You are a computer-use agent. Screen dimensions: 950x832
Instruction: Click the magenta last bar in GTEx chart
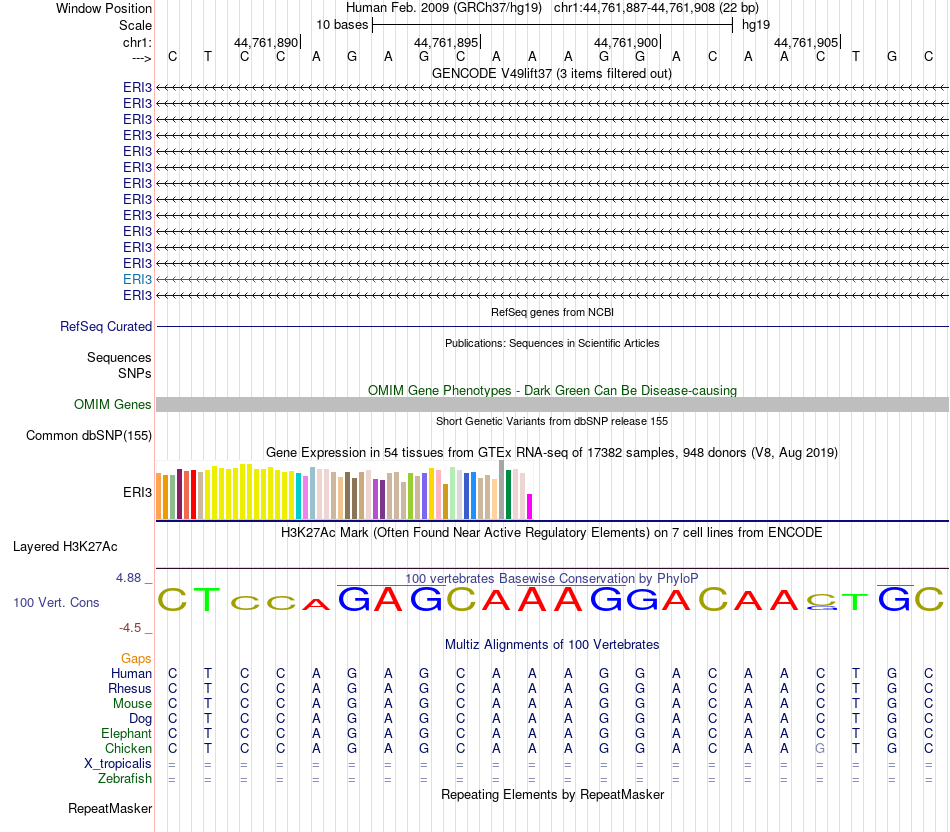tap(530, 507)
